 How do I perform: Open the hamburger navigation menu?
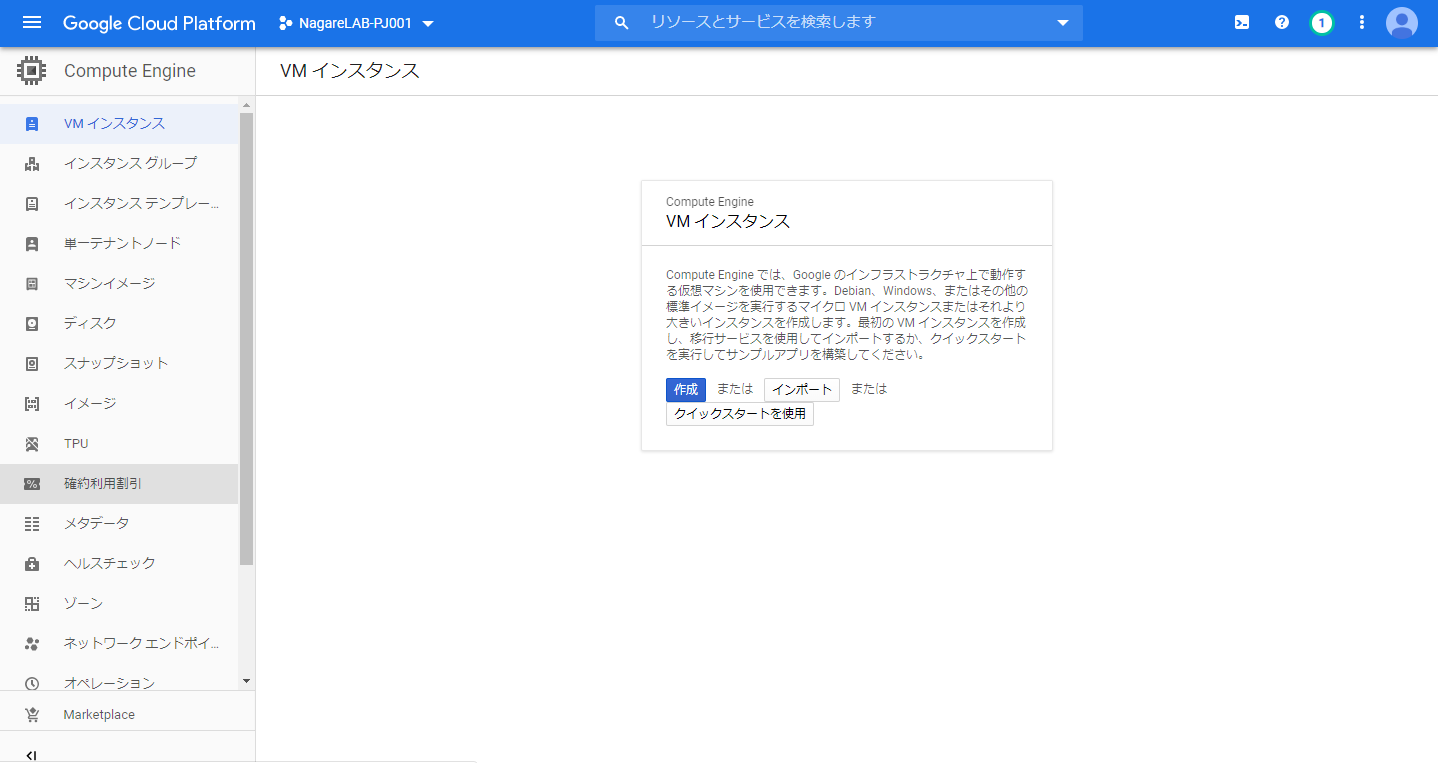32,22
